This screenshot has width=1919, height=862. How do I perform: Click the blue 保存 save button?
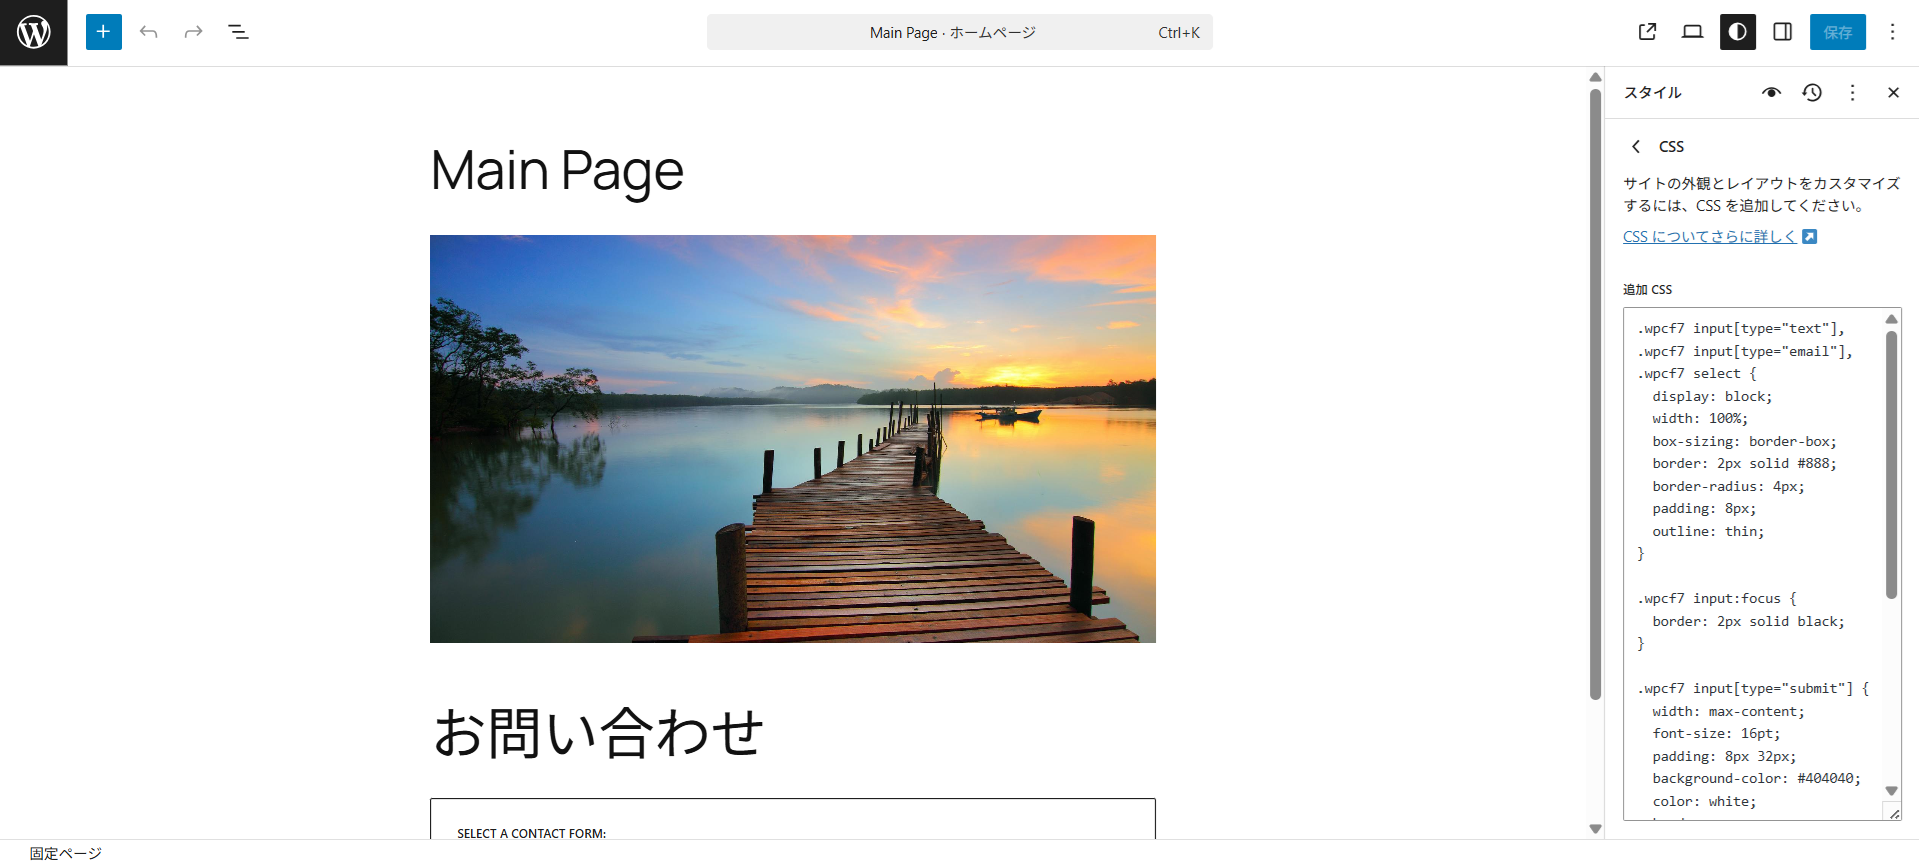coord(1837,32)
